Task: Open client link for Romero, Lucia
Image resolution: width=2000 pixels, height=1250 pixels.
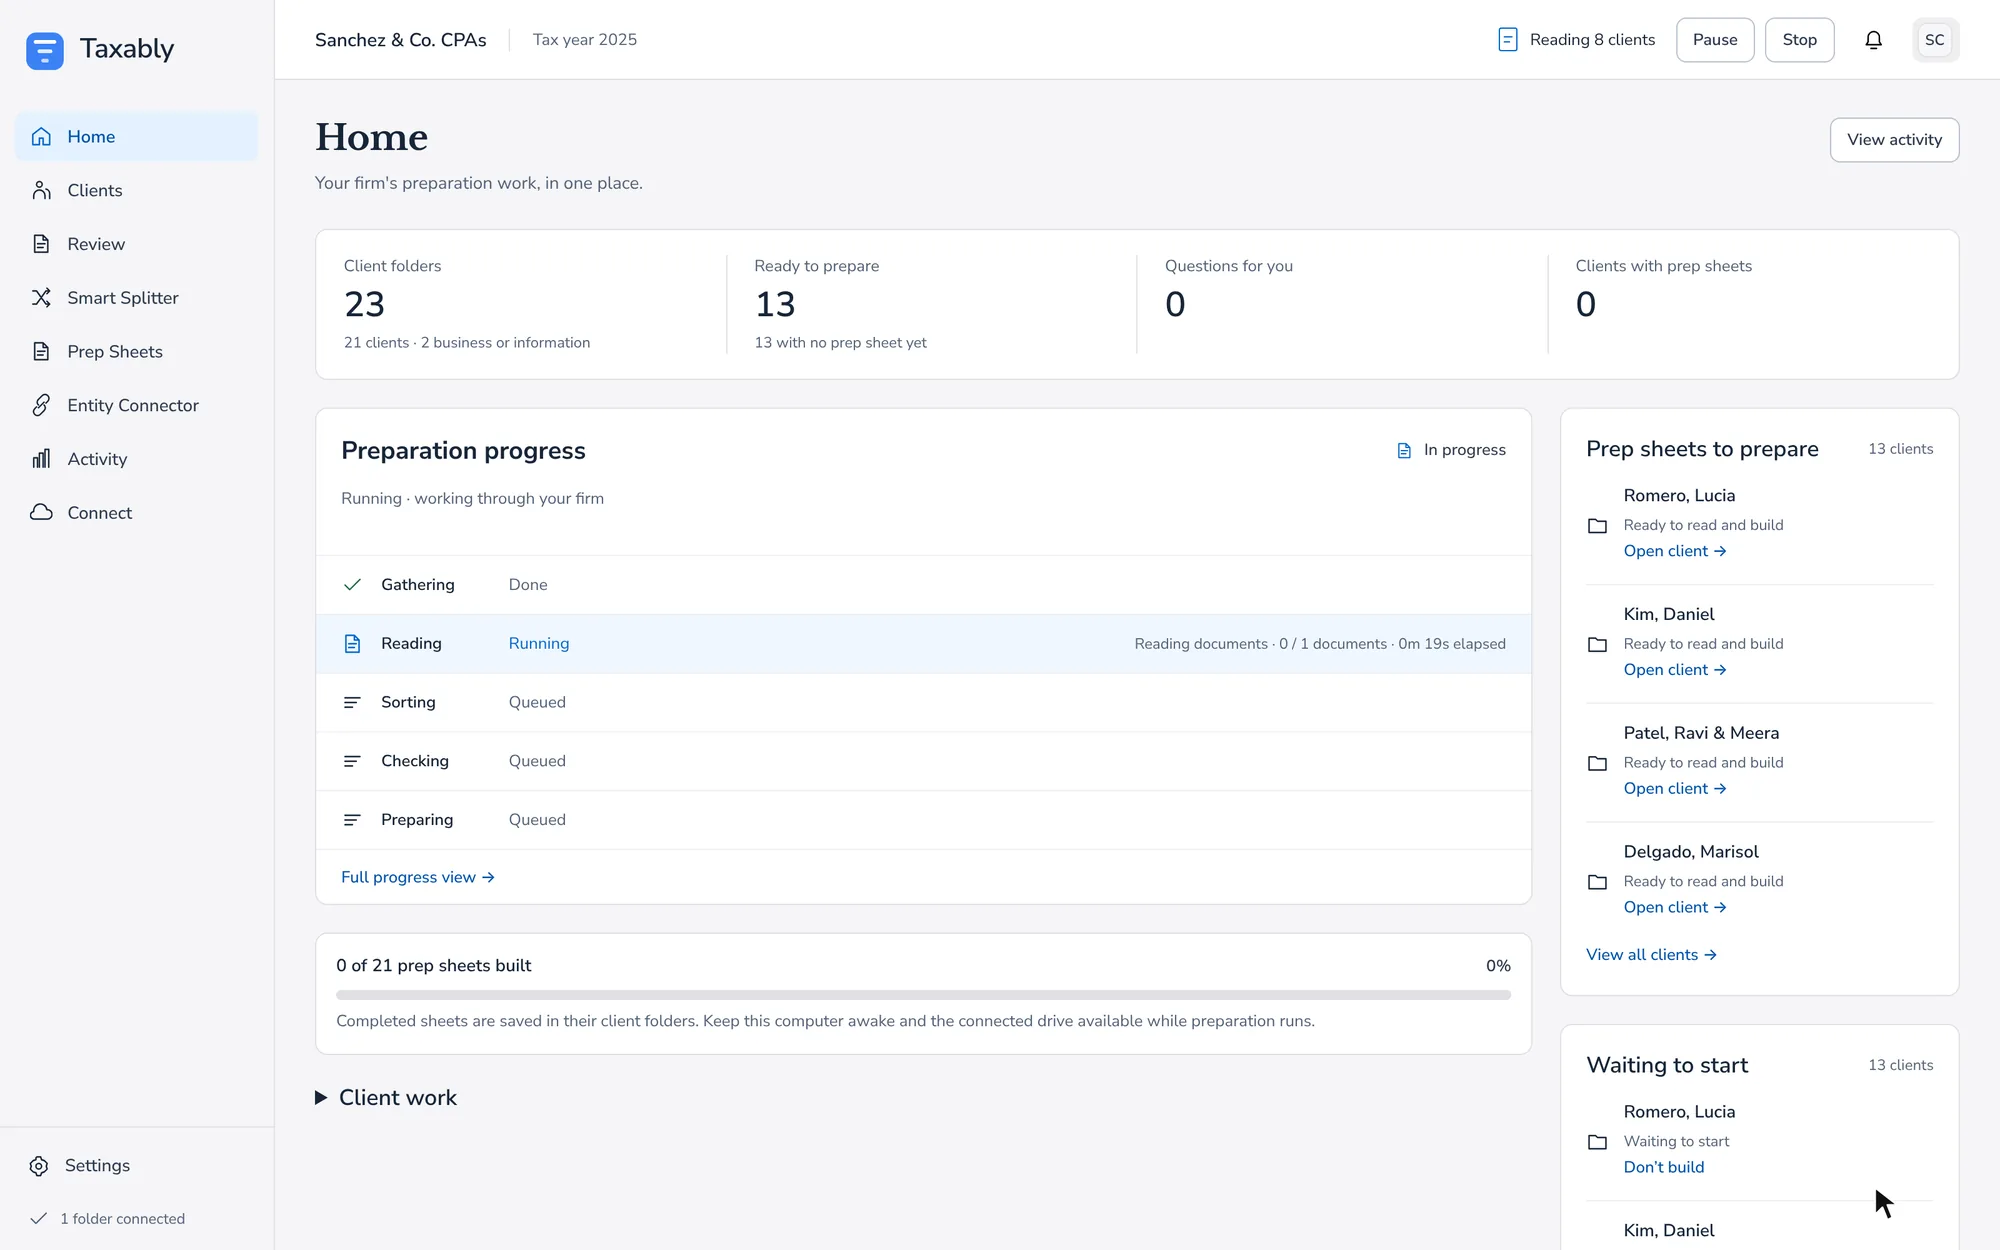Action: coord(1675,551)
